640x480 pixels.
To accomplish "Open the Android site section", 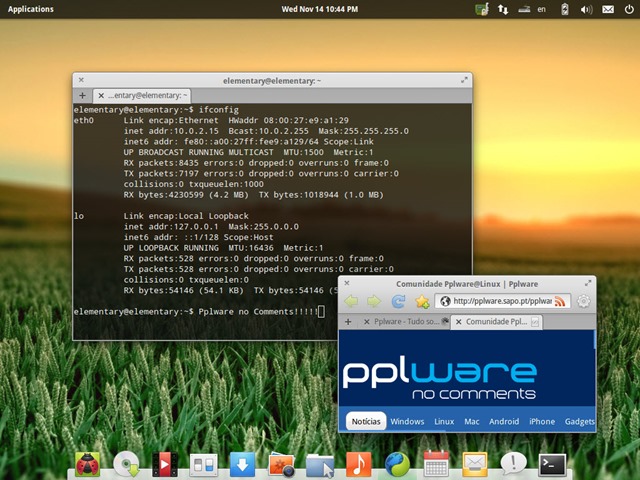I will point(504,421).
